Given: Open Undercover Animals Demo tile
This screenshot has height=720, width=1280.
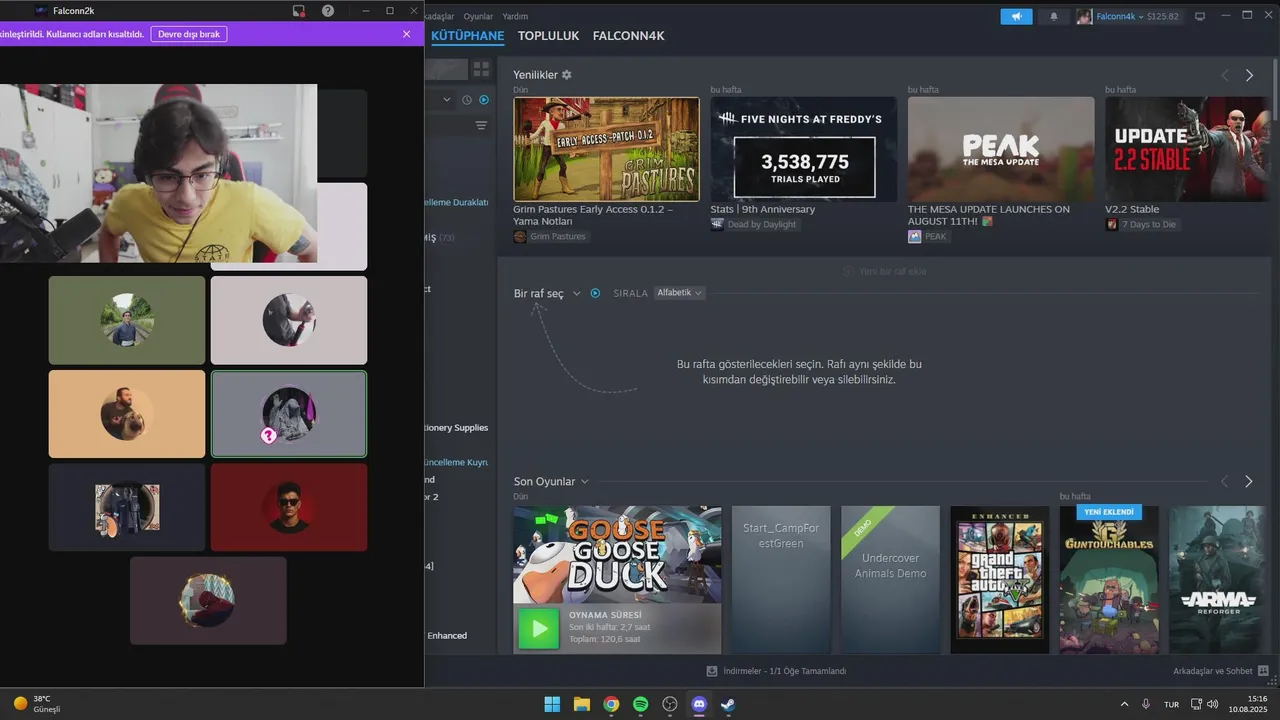Looking at the screenshot, I should tap(891, 580).
